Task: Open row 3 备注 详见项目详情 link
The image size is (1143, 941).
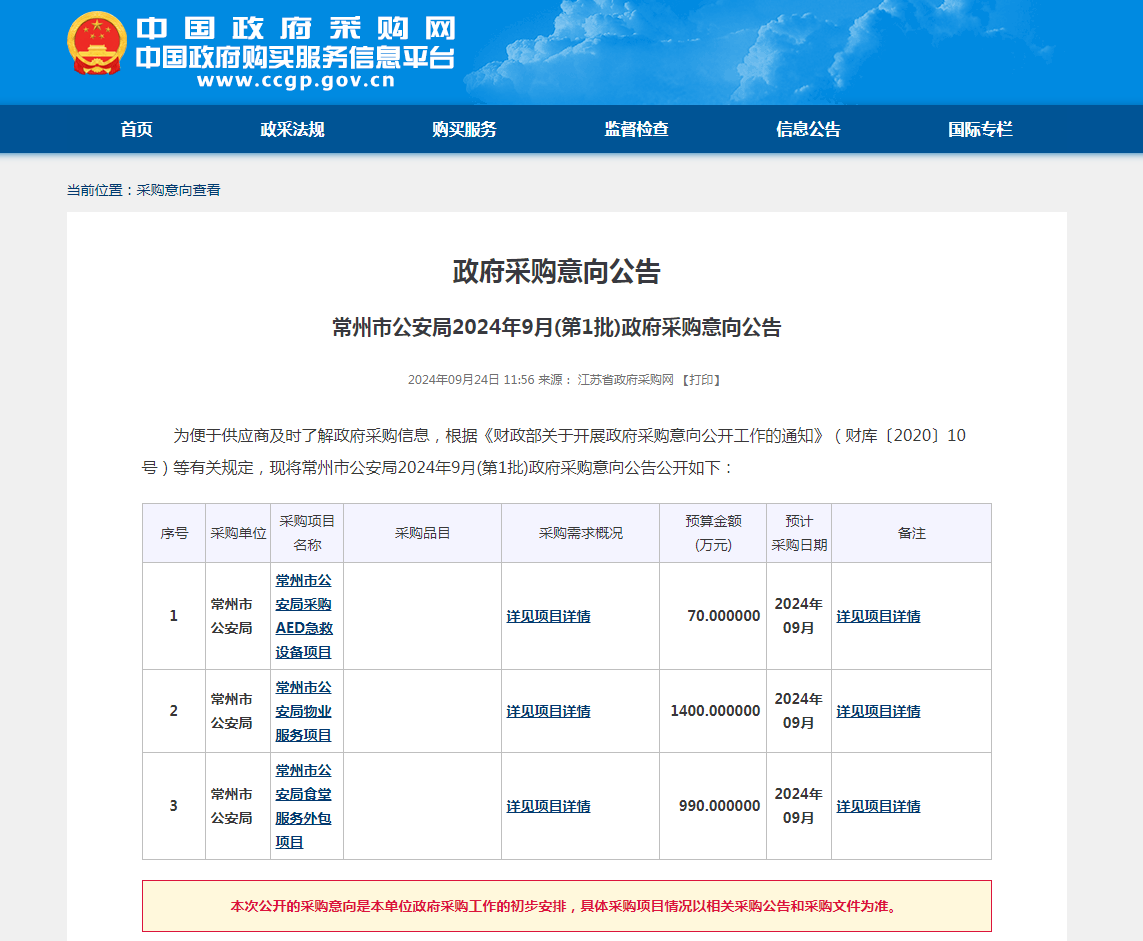Action: coord(878,806)
